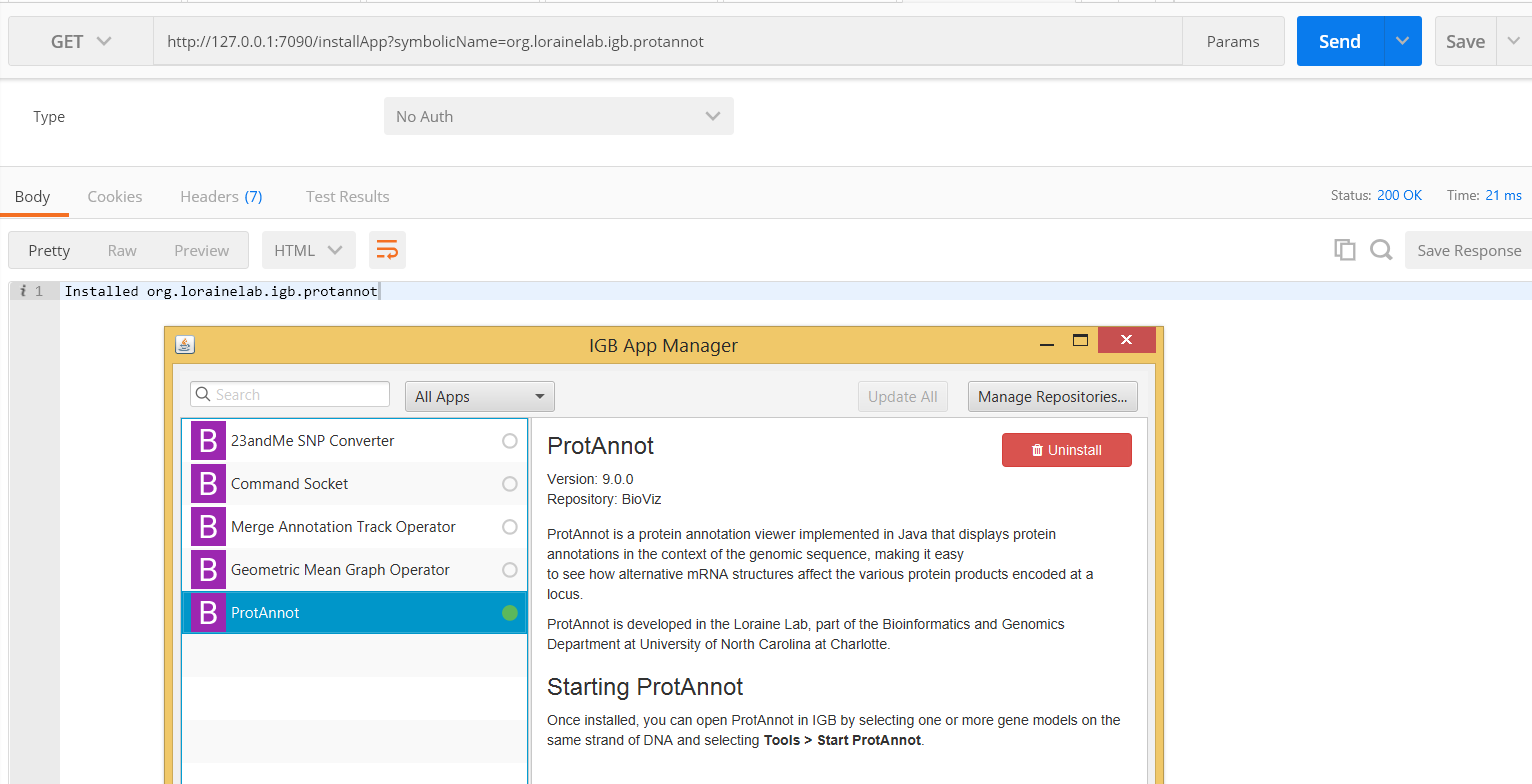The image size is (1532, 784).
Task: Open the All Apps filter dropdown
Action: point(479,397)
